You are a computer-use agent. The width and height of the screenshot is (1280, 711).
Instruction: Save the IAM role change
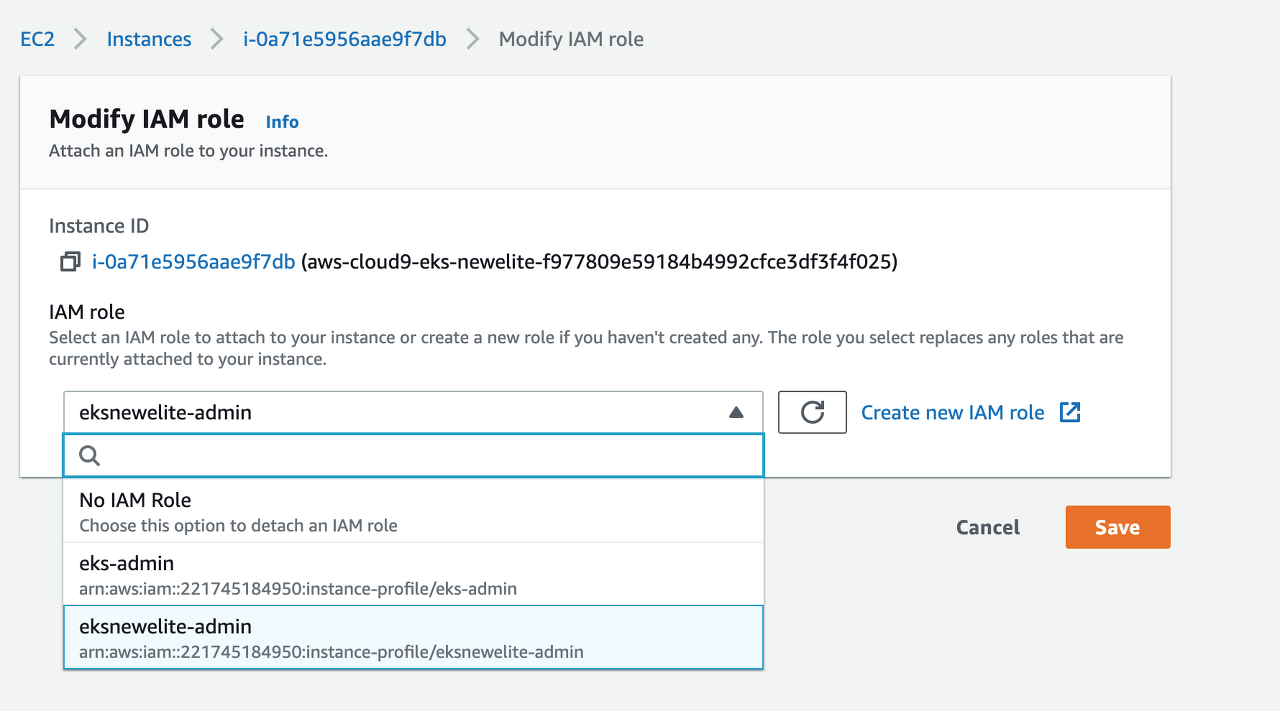coord(1117,527)
